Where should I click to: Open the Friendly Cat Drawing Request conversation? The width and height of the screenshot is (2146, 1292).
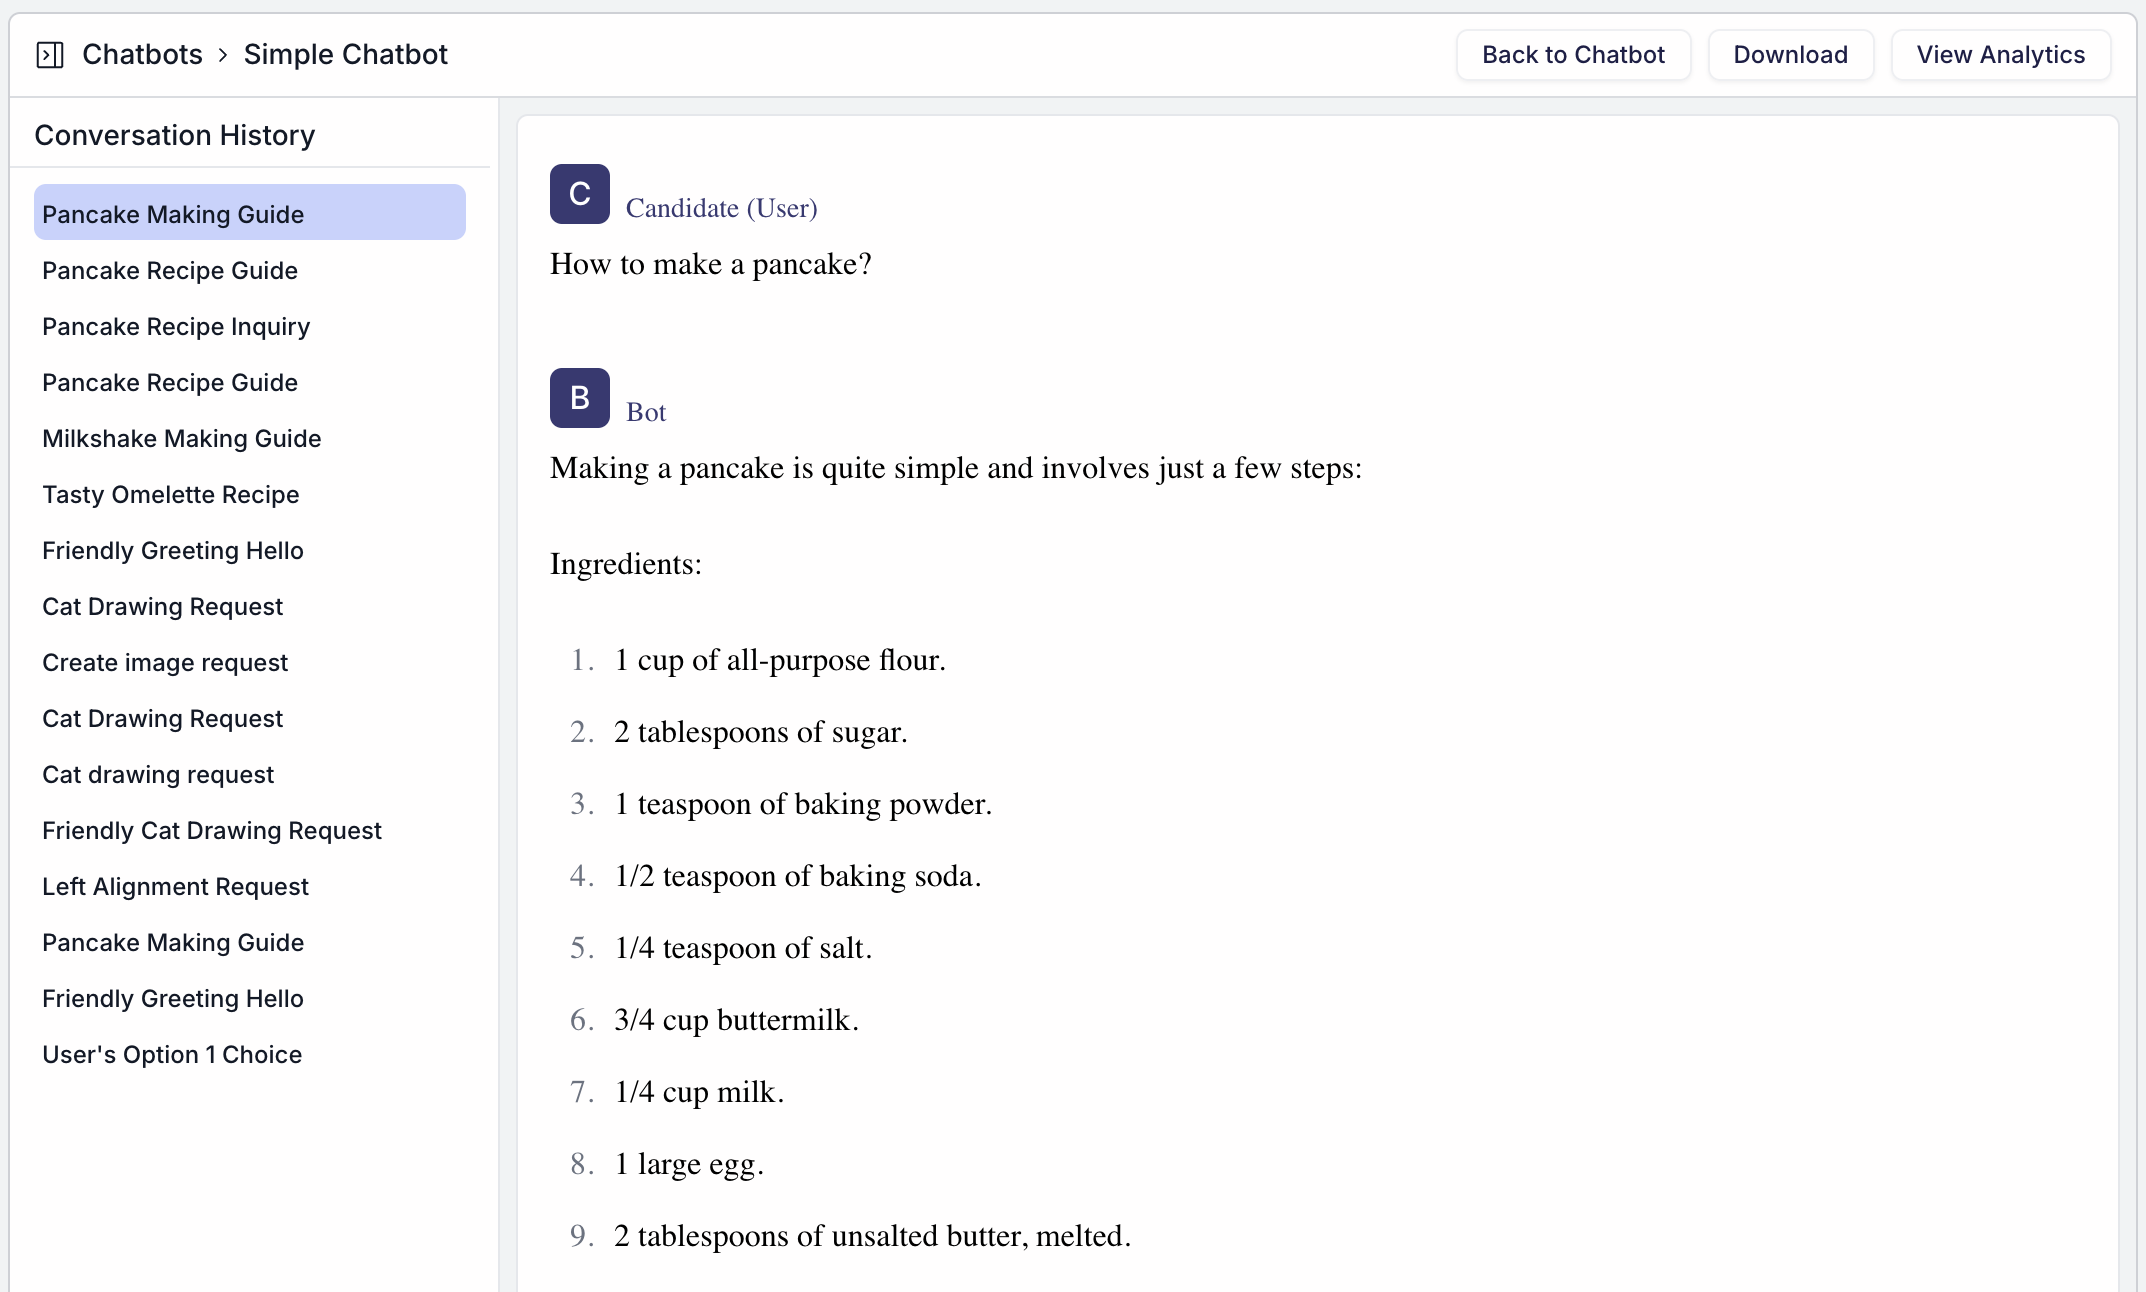pyautogui.click(x=211, y=830)
